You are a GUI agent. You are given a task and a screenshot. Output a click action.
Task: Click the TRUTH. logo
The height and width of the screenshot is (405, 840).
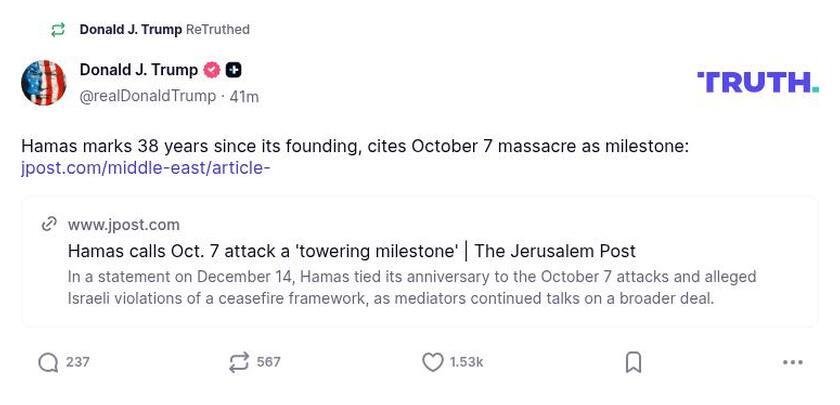coord(757,82)
